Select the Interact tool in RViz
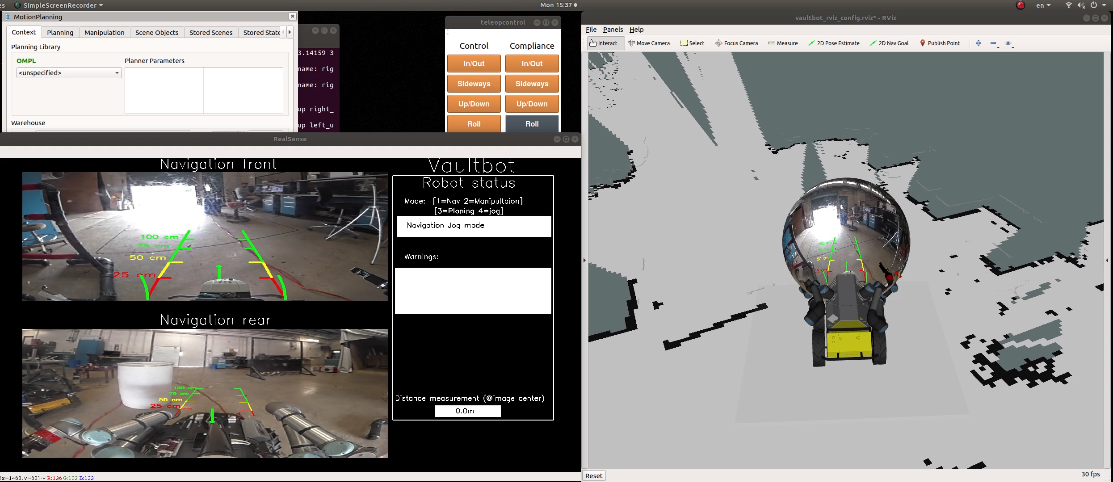Image resolution: width=1113 pixels, height=482 pixels. [x=606, y=44]
